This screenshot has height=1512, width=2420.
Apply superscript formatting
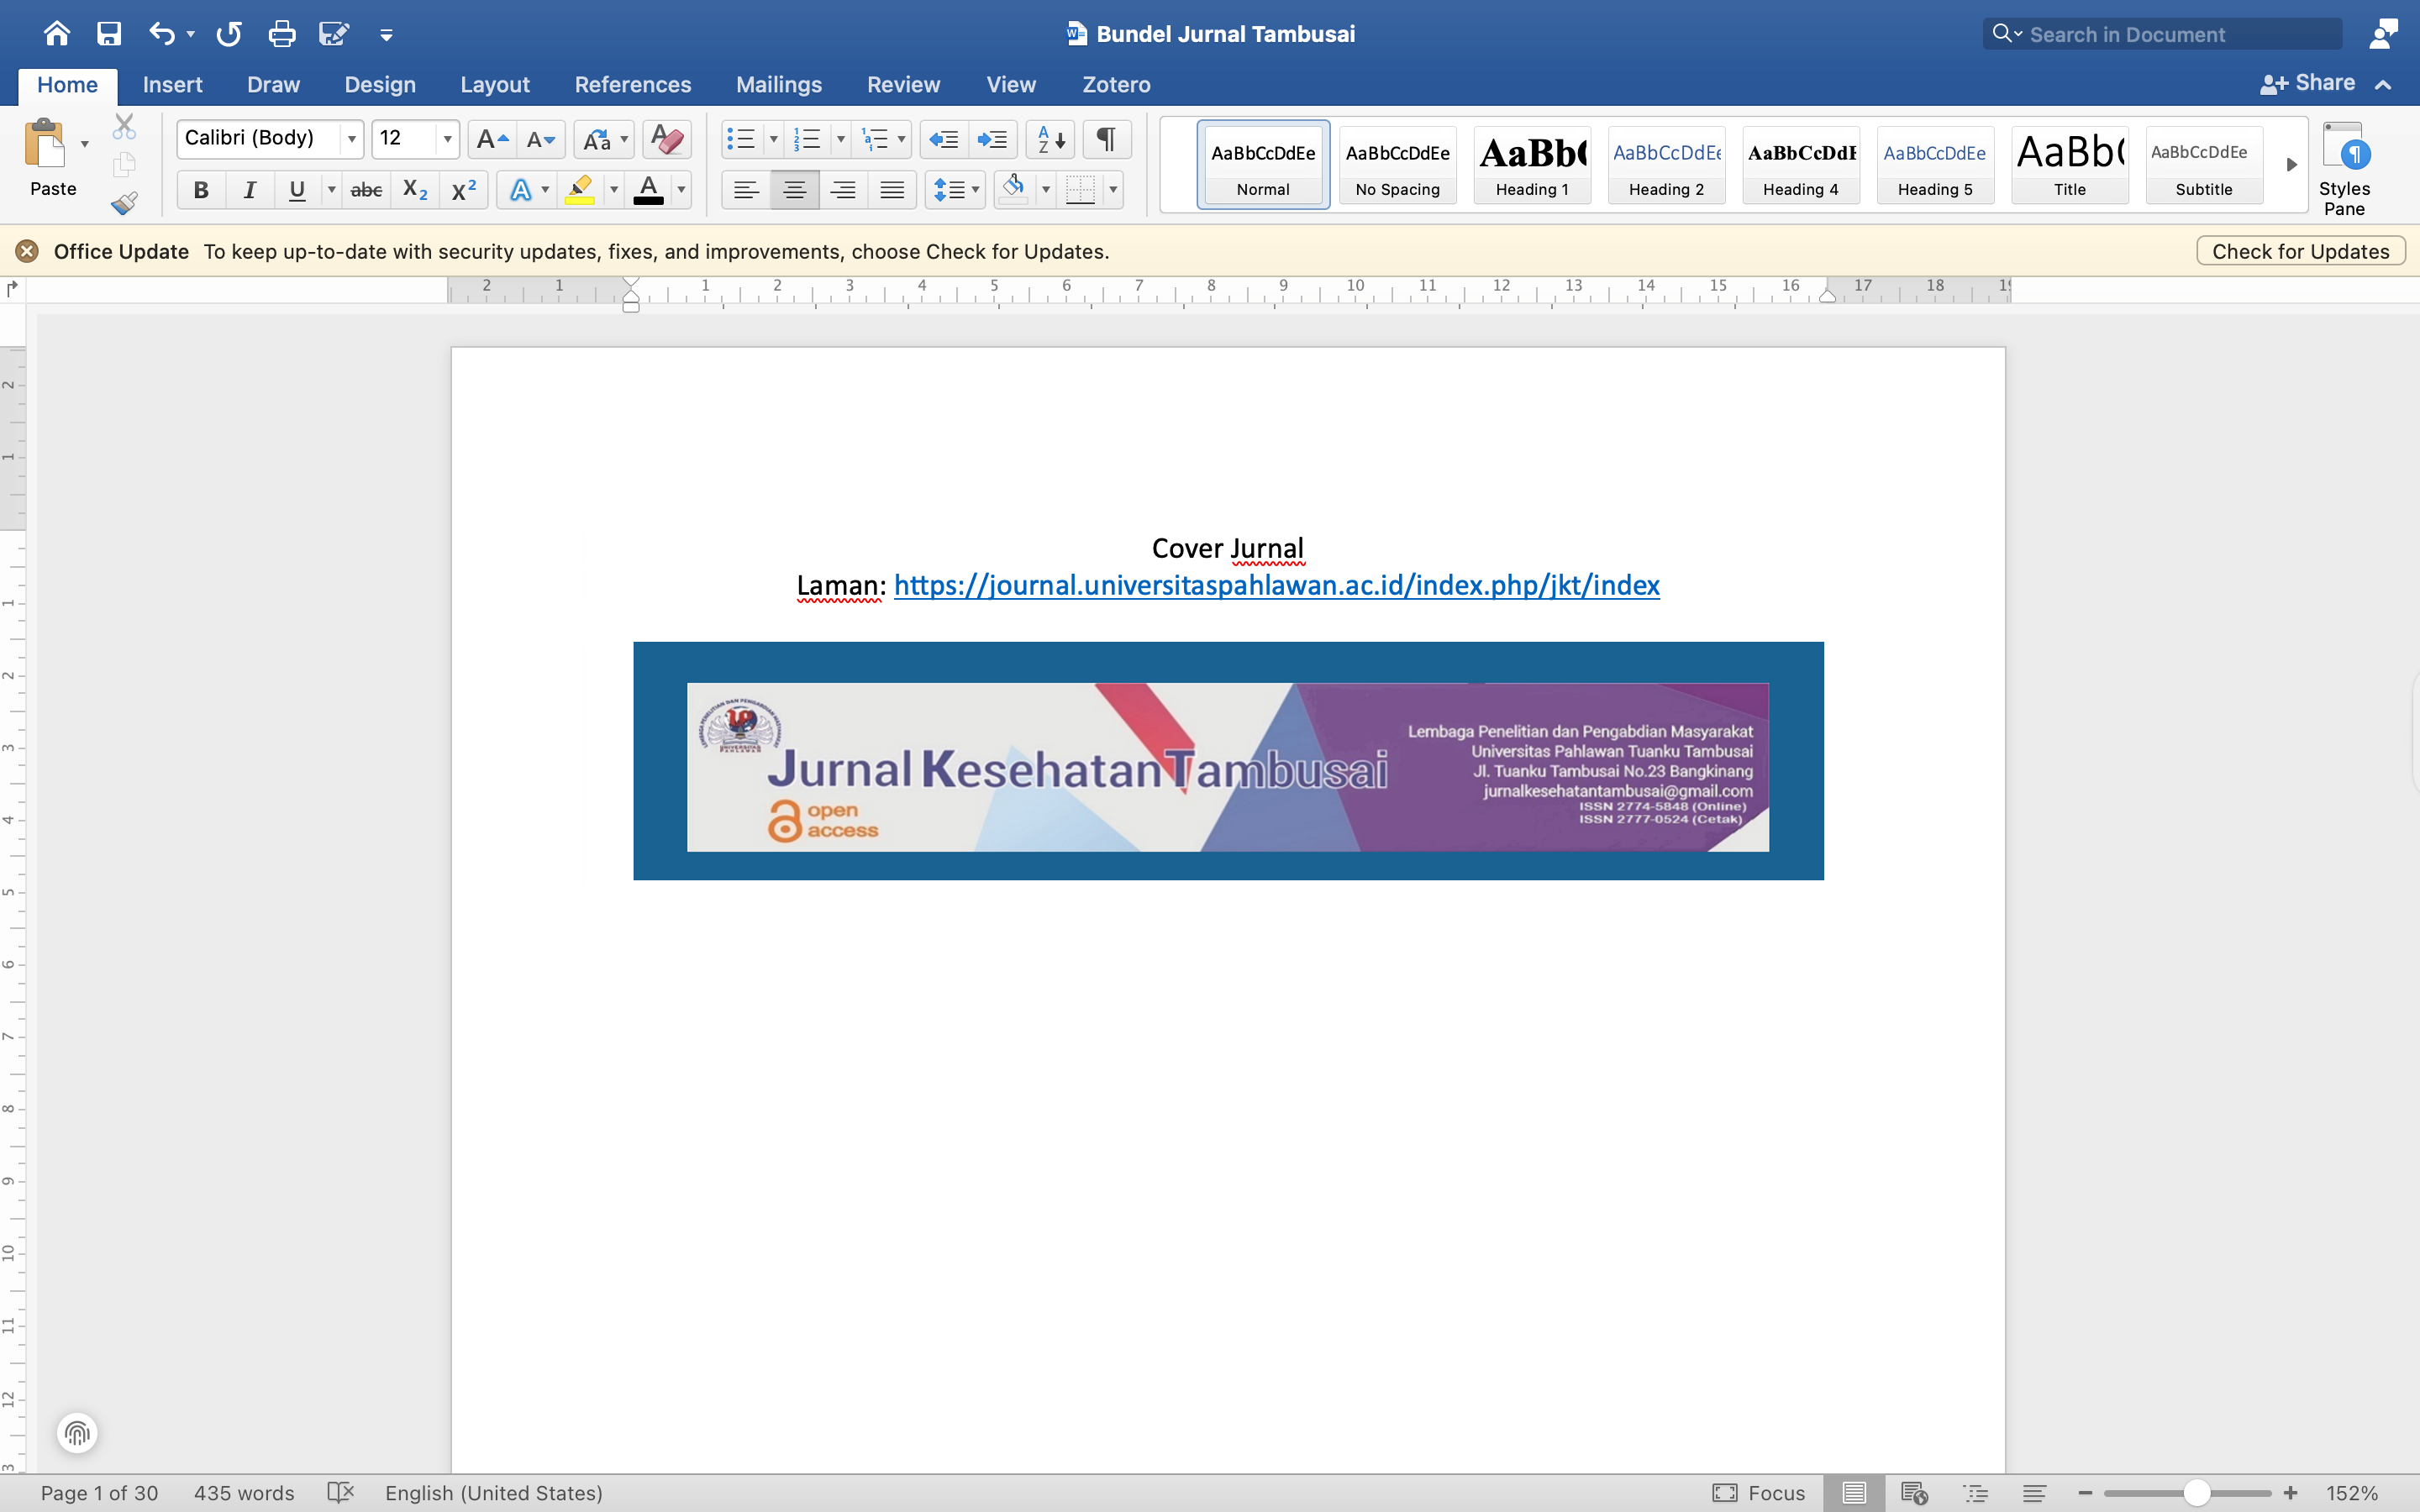[463, 190]
